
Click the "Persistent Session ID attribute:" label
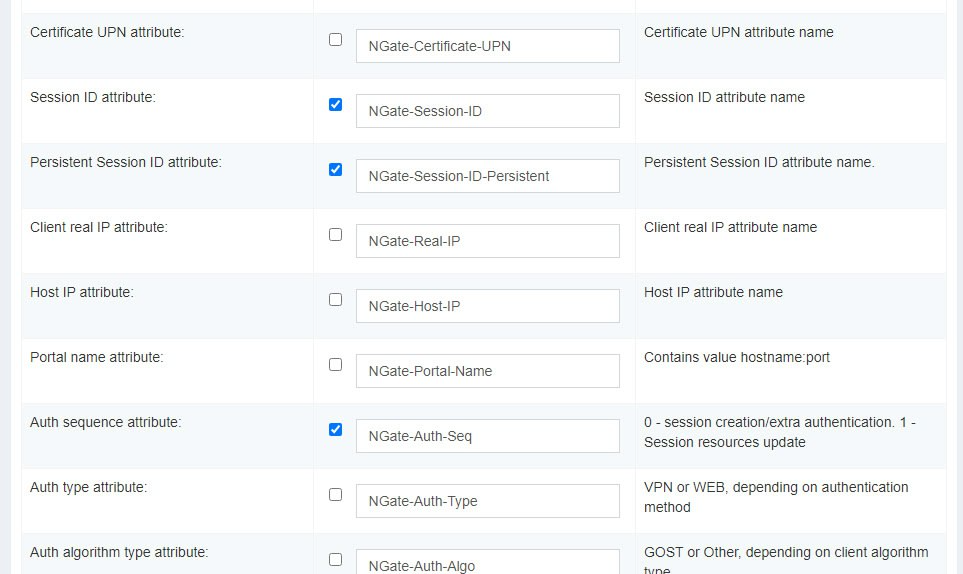click(126, 162)
